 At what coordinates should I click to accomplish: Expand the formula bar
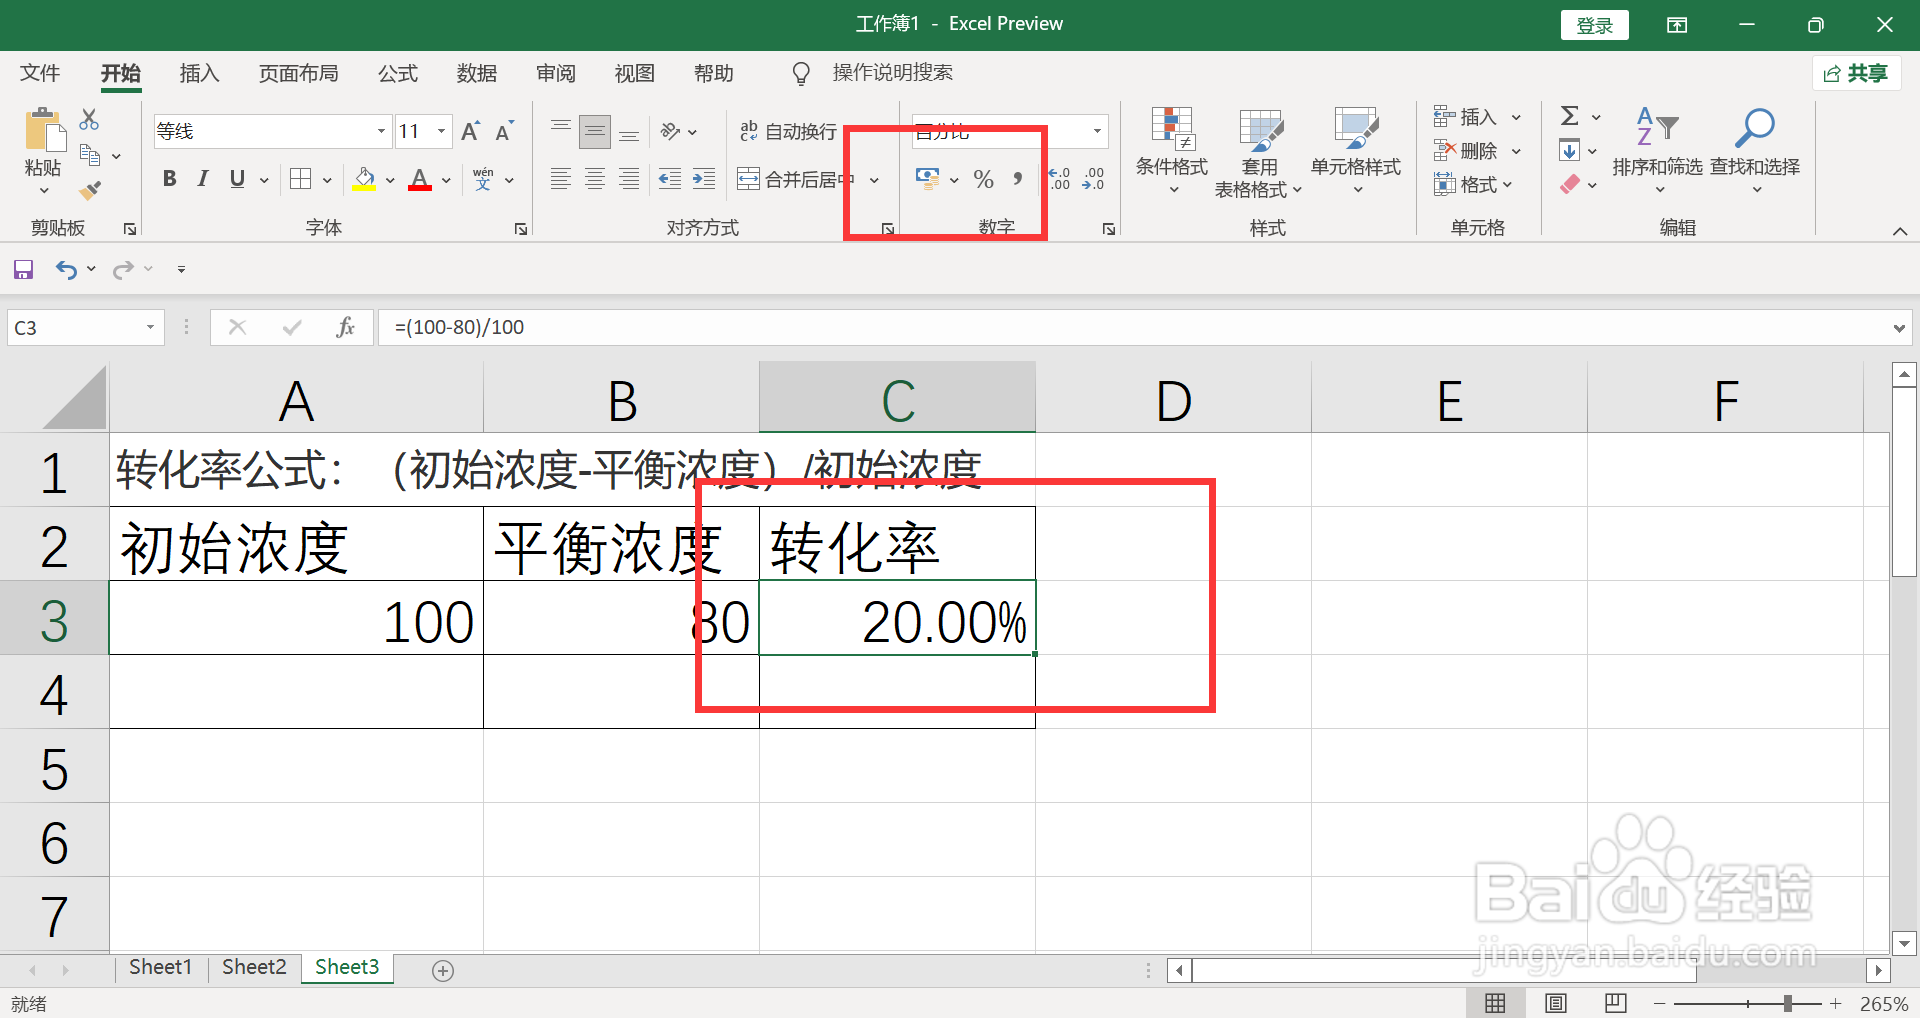tap(1899, 328)
